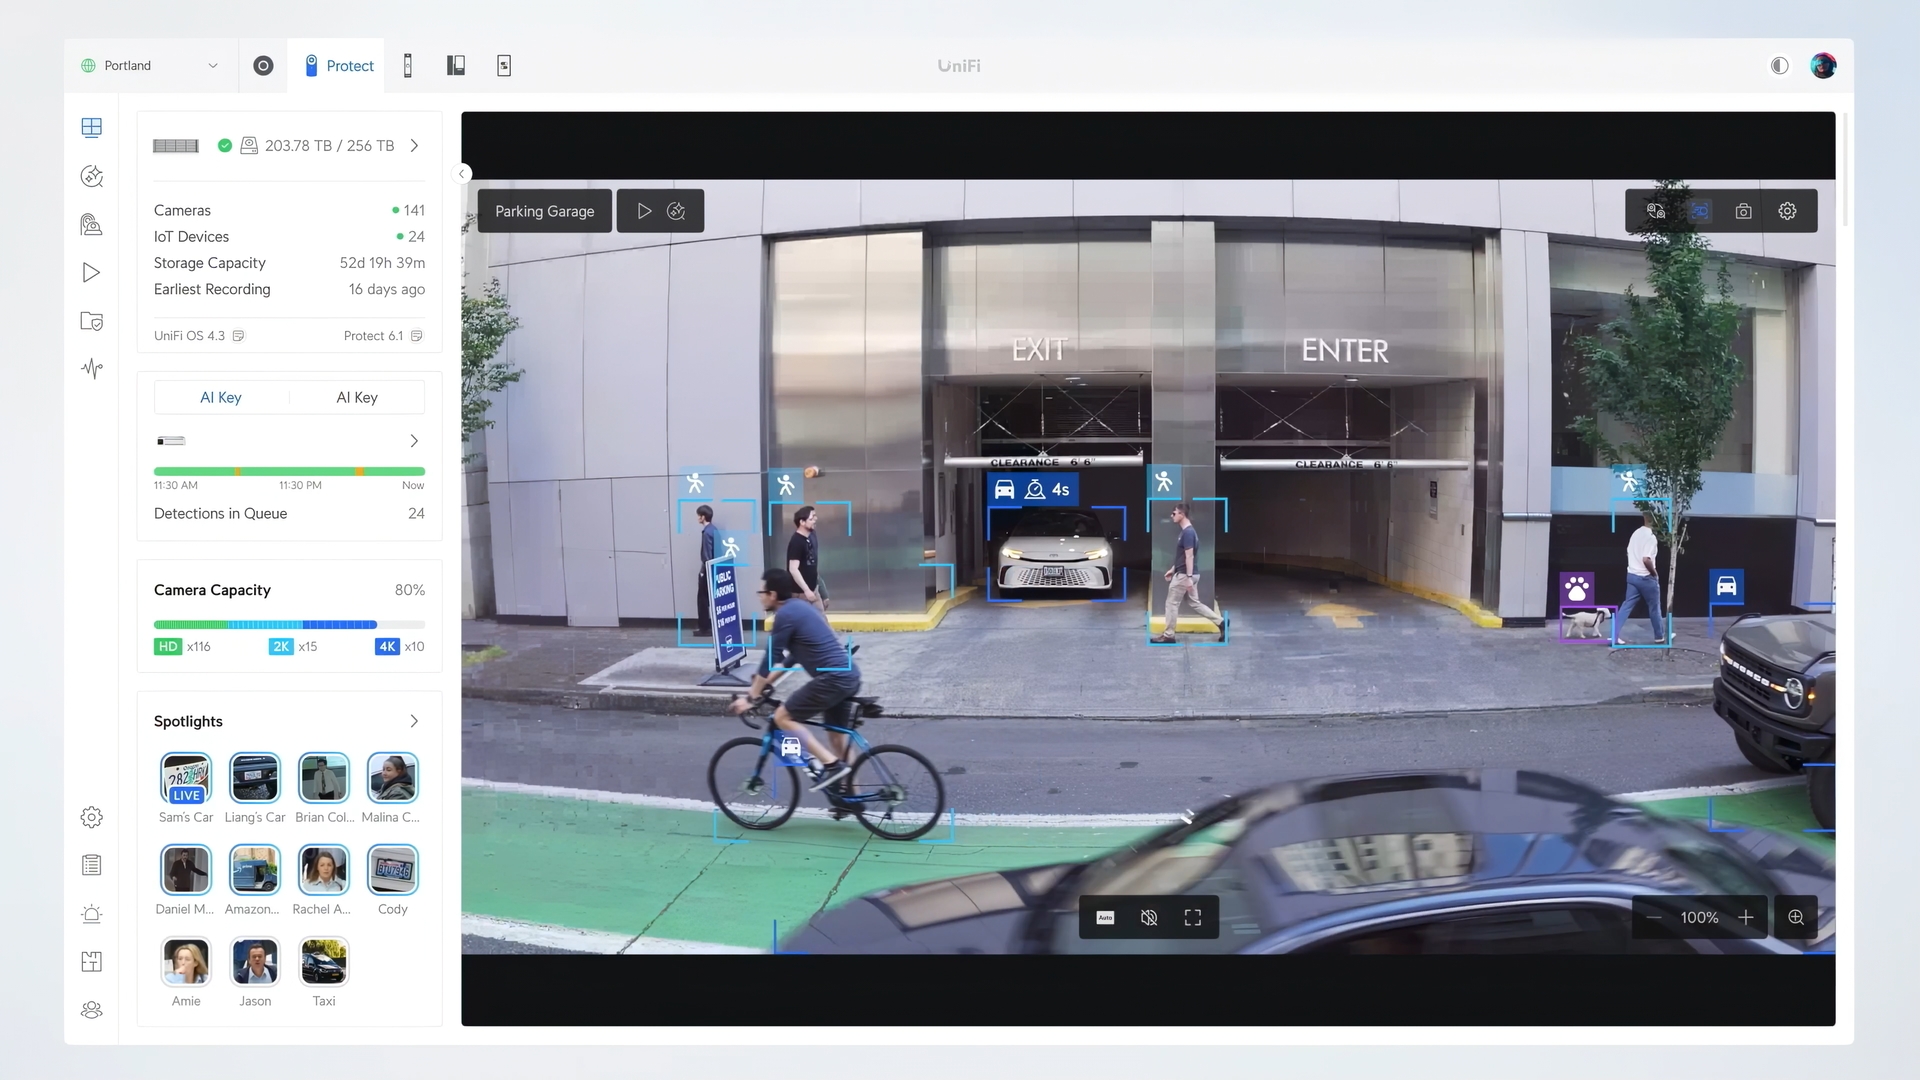Switch to the Protect tab
This screenshot has width=1920, height=1080.
(337, 65)
